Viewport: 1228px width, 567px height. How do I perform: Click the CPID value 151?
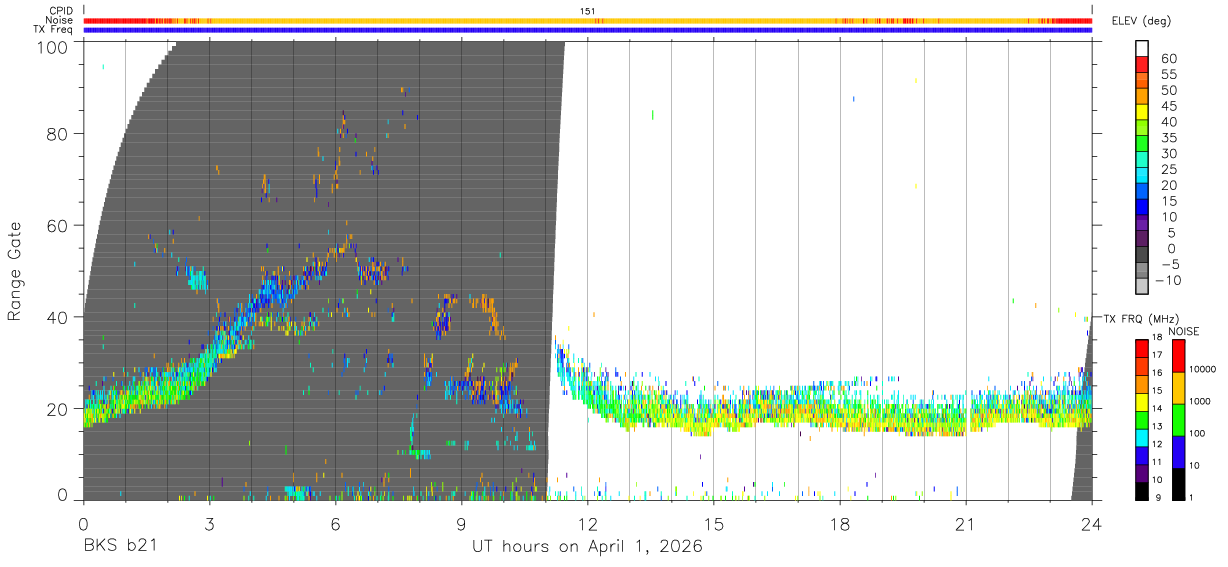point(588,11)
